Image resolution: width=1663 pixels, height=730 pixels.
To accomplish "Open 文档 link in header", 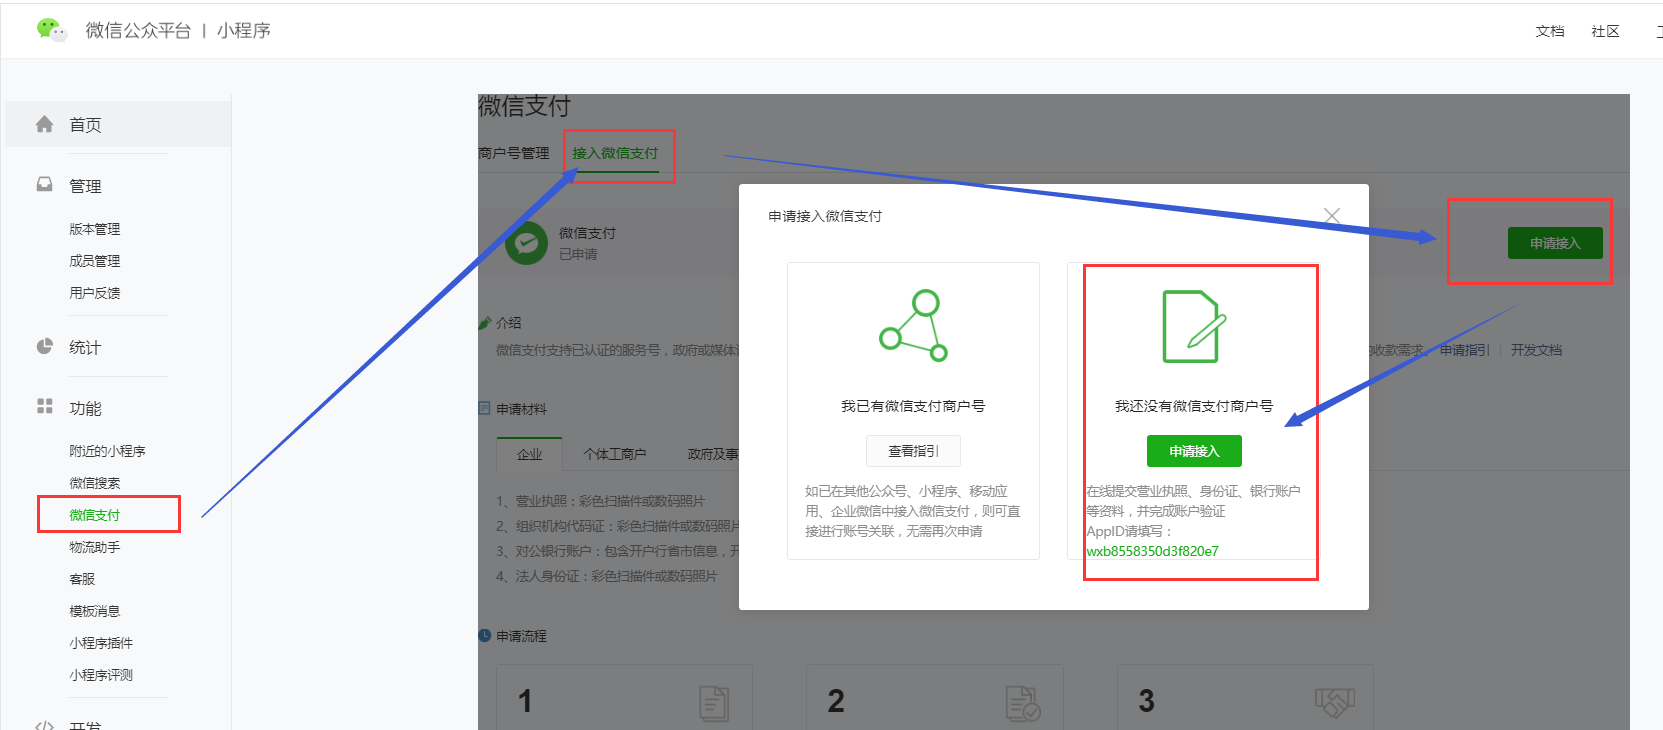I will click(1550, 31).
